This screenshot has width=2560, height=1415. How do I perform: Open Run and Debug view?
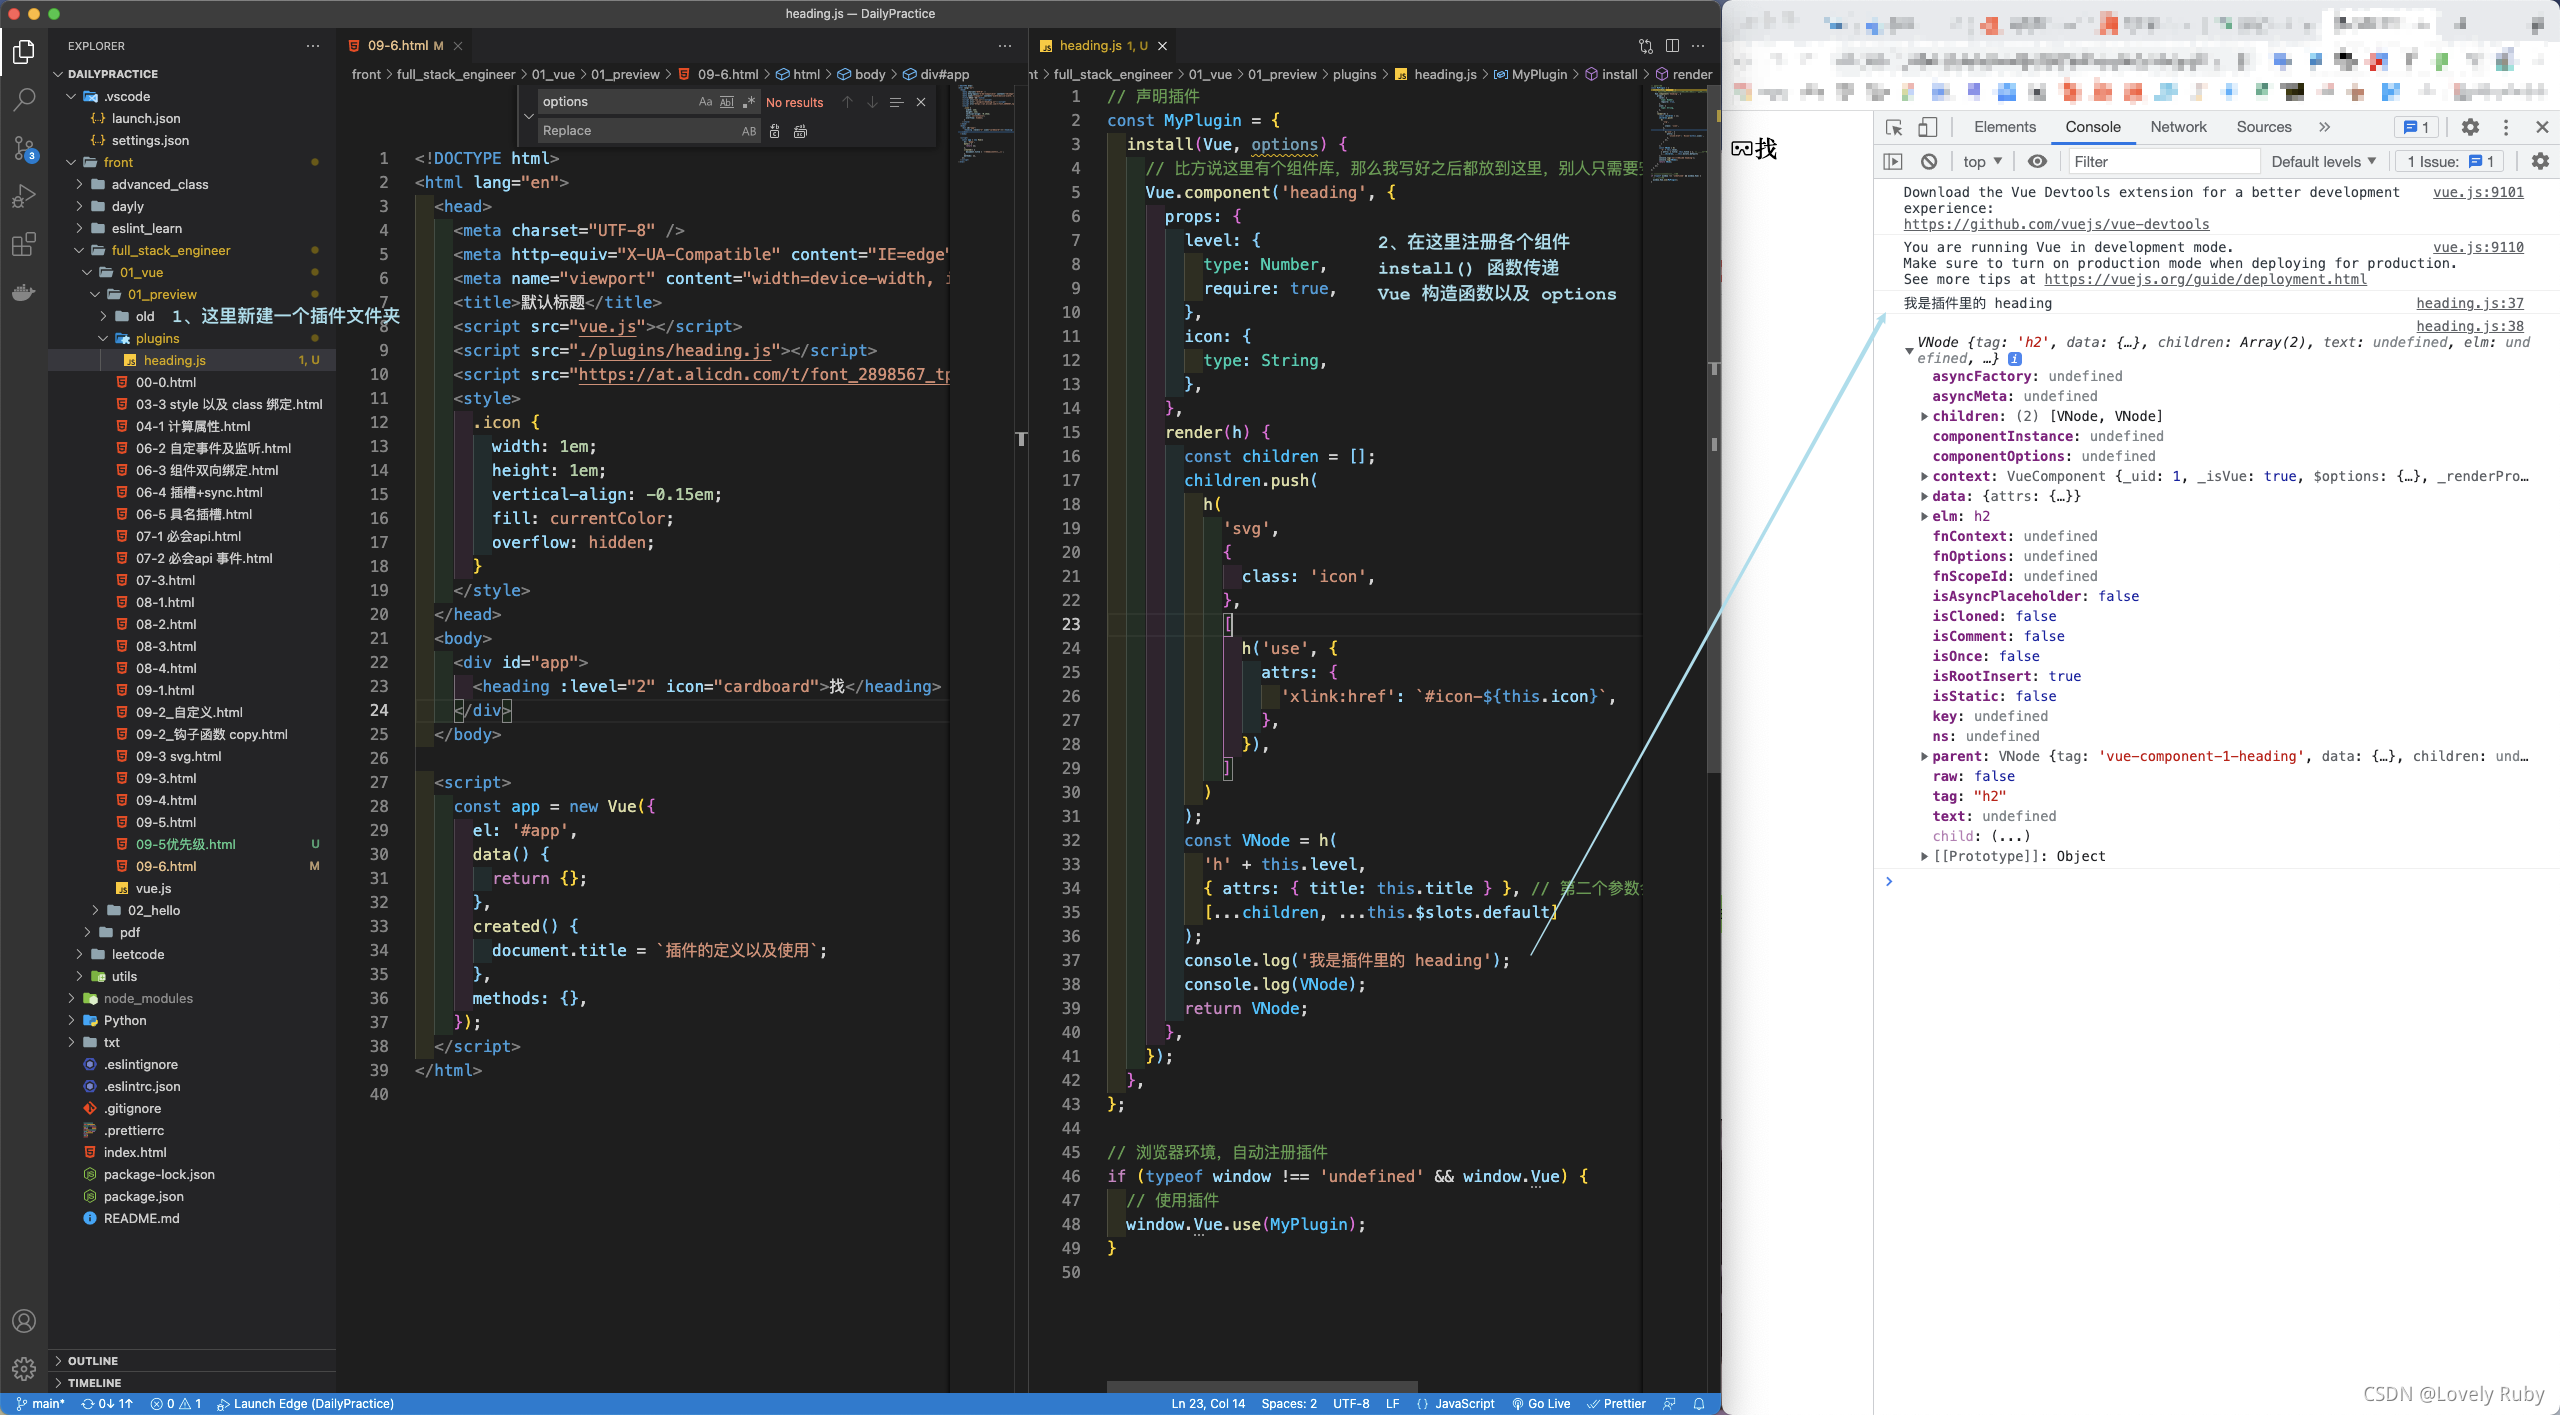pos(24,196)
